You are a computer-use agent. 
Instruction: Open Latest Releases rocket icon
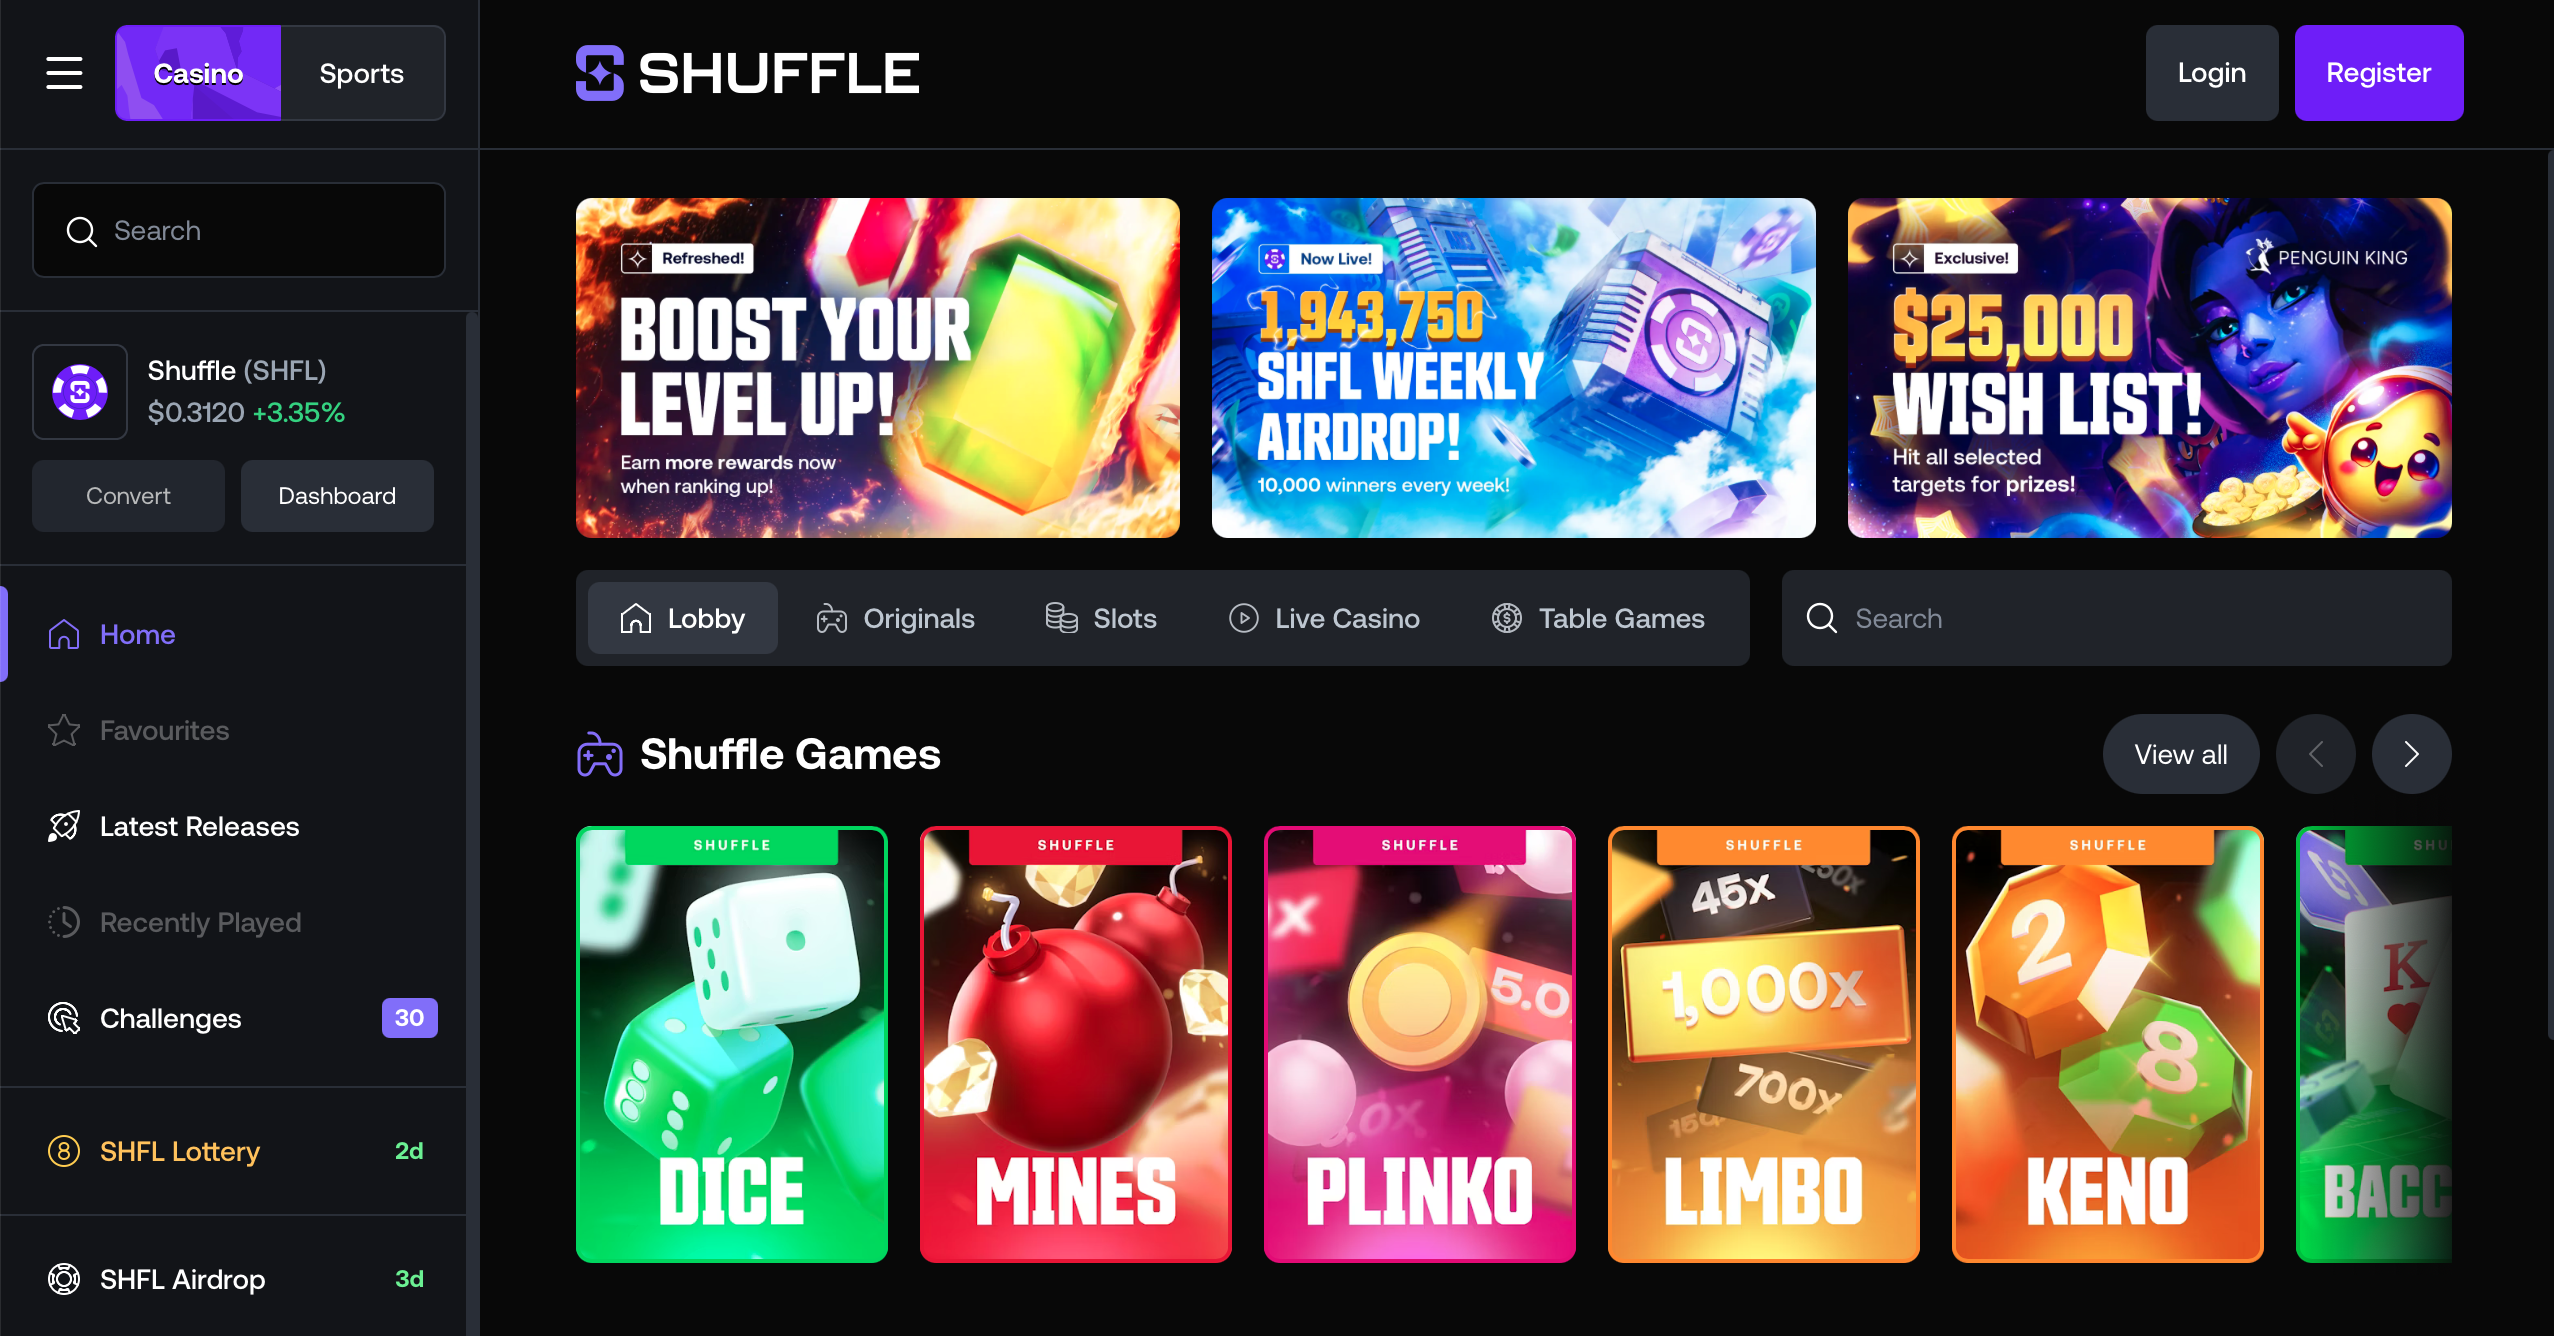[64, 827]
